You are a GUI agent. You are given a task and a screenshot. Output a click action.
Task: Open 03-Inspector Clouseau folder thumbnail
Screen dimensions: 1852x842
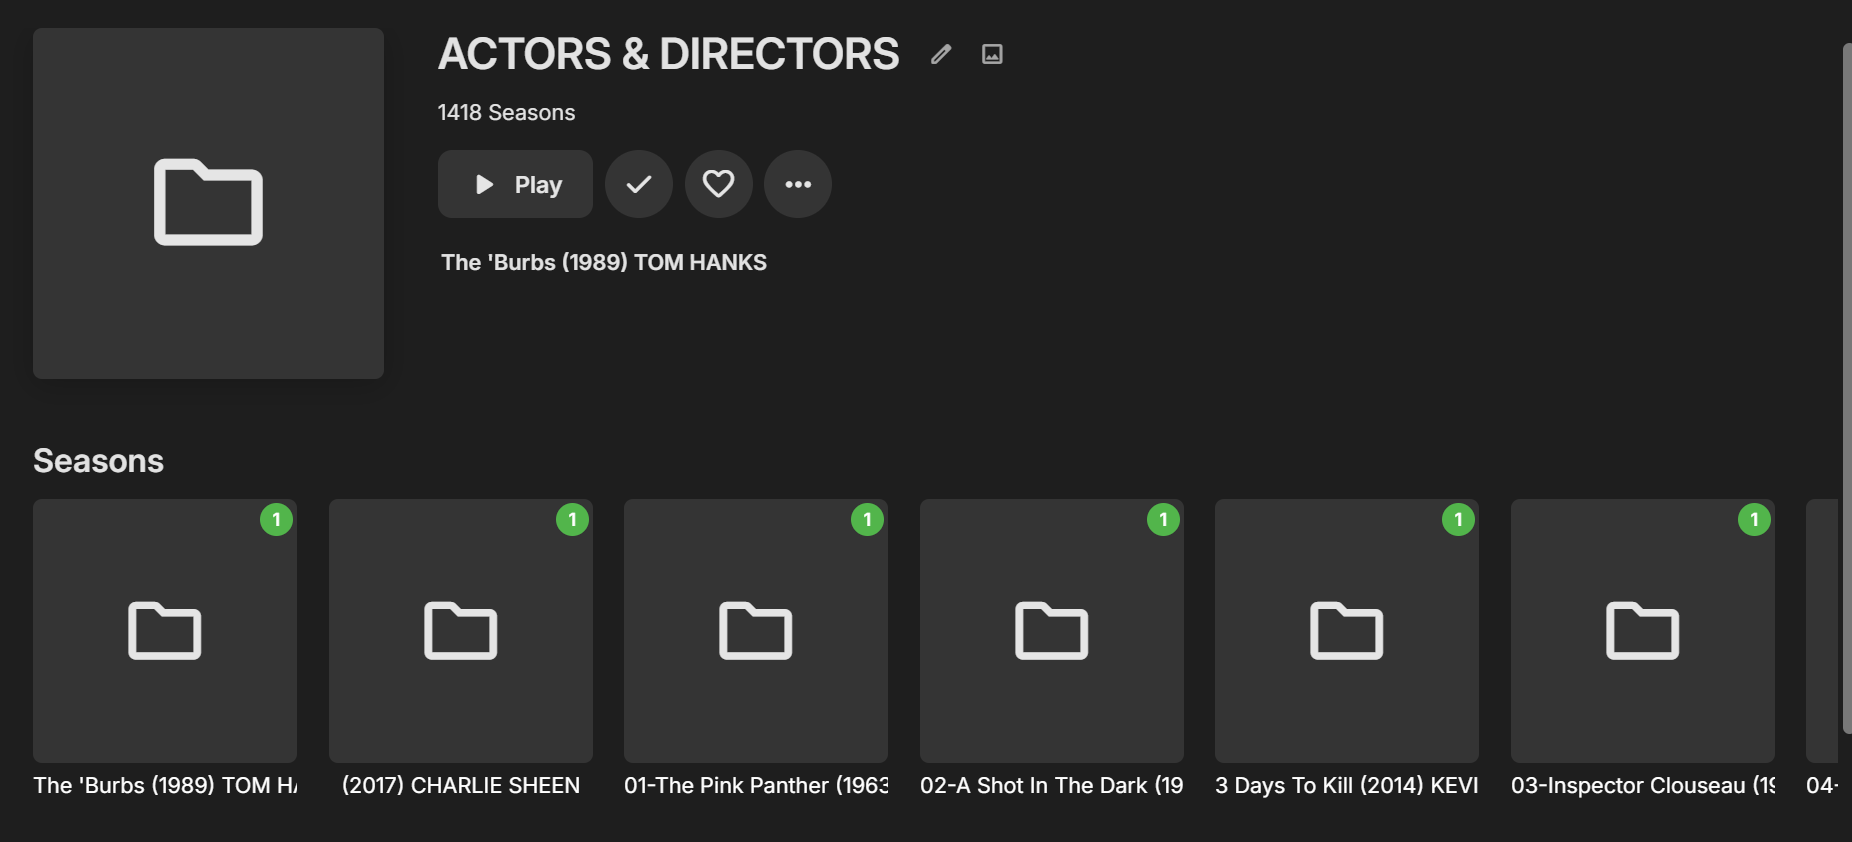coord(1643,630)
